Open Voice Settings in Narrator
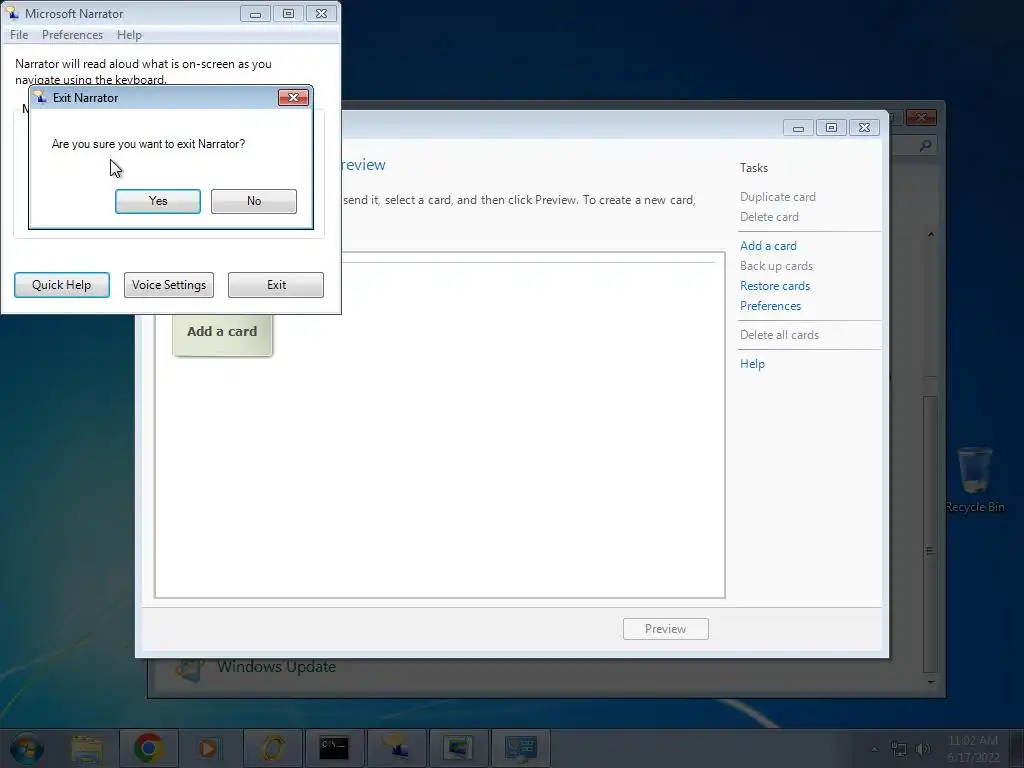The width and height of the screenshot is (1024, 768). click(x=168, y=285)
